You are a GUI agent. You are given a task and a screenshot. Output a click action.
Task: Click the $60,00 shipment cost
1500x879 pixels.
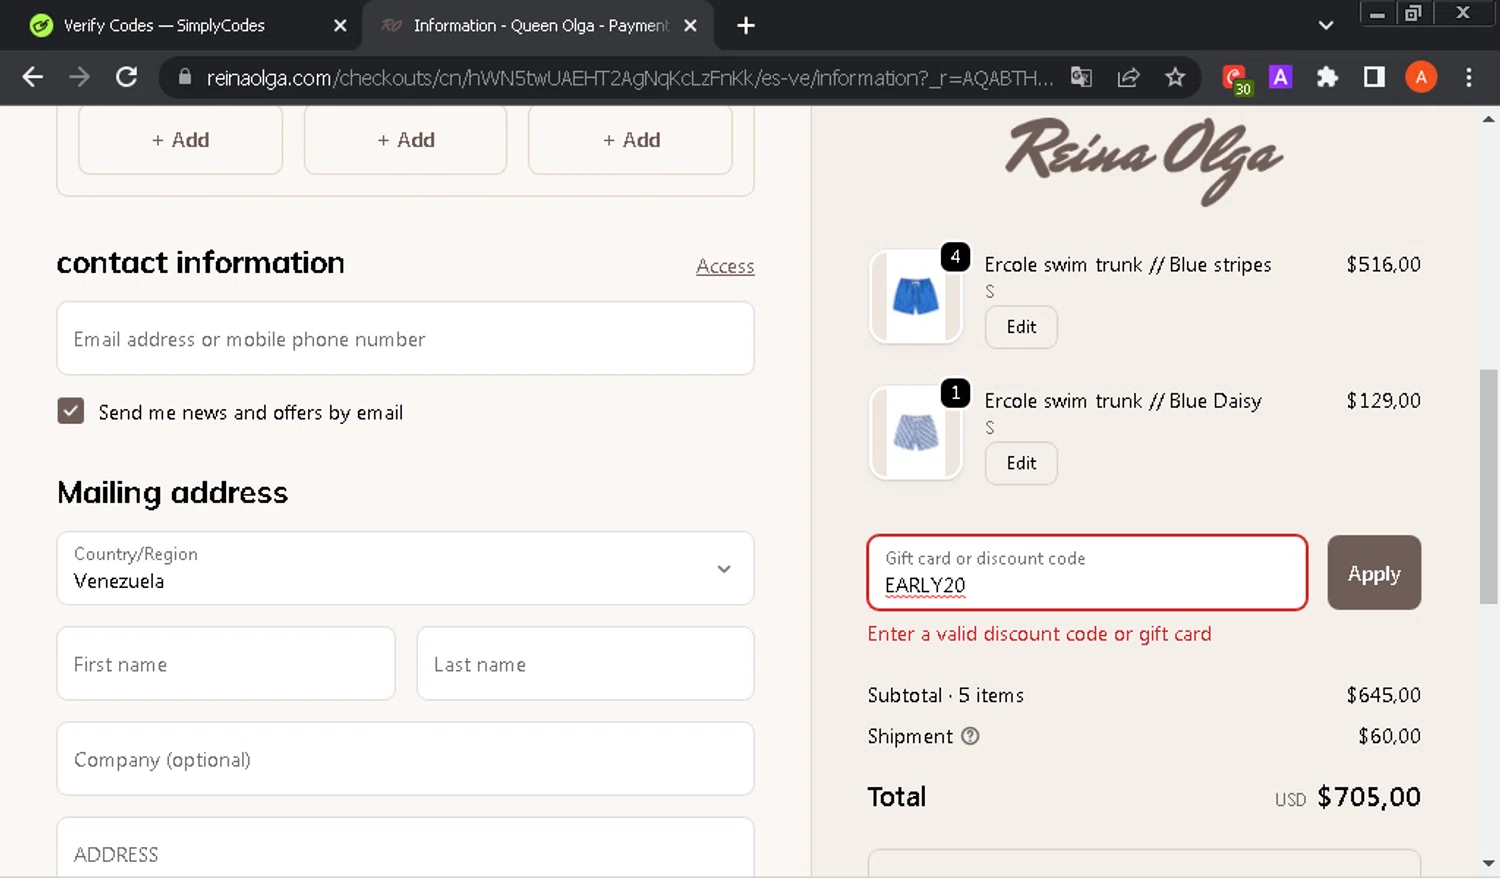[x=1389, y=736]
